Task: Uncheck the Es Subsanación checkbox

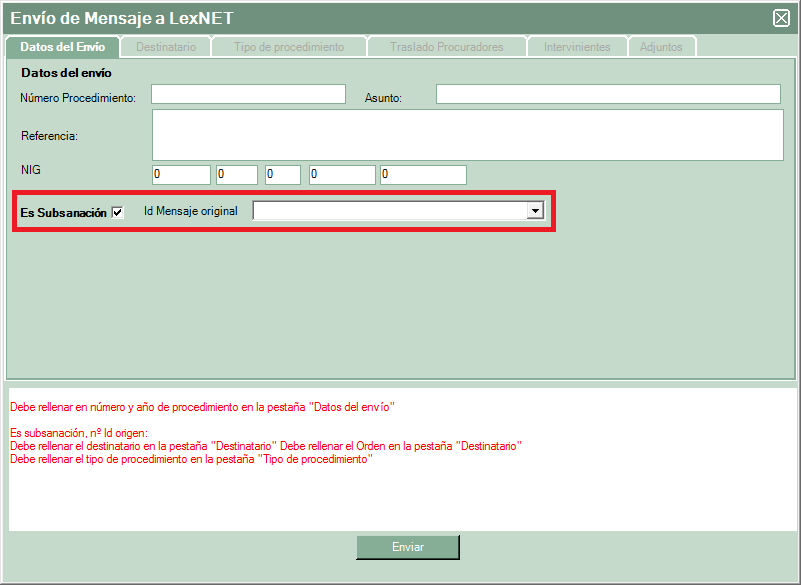Action: point(118,212)
